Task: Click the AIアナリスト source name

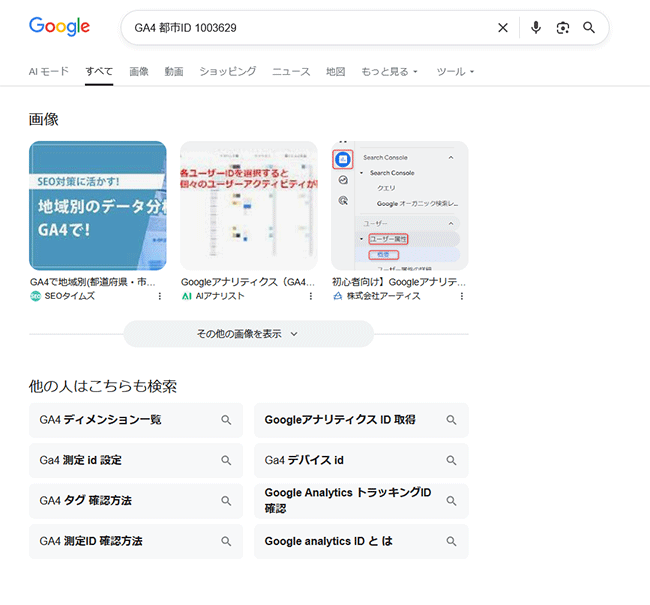Action: click(220, 296)
